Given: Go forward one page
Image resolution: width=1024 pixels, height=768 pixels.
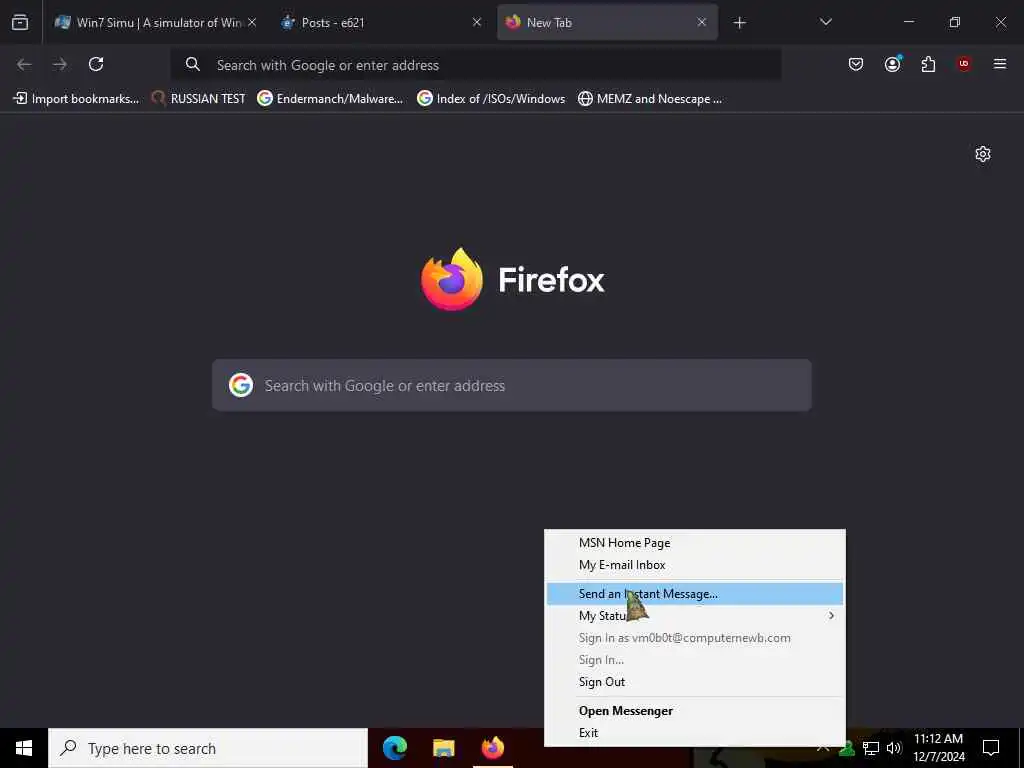Looking at the screenshot, I should coord(60,64).
